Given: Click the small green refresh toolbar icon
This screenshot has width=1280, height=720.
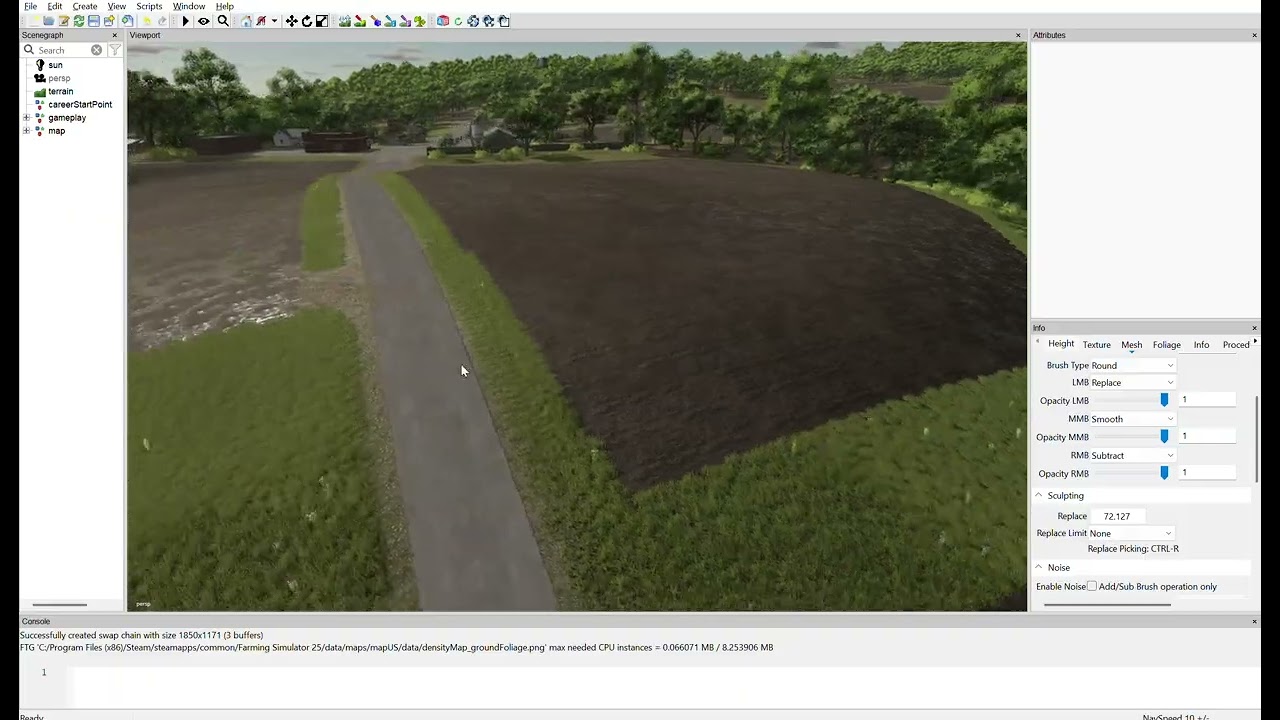Looking at the screenshot, I should pos(458,21).
